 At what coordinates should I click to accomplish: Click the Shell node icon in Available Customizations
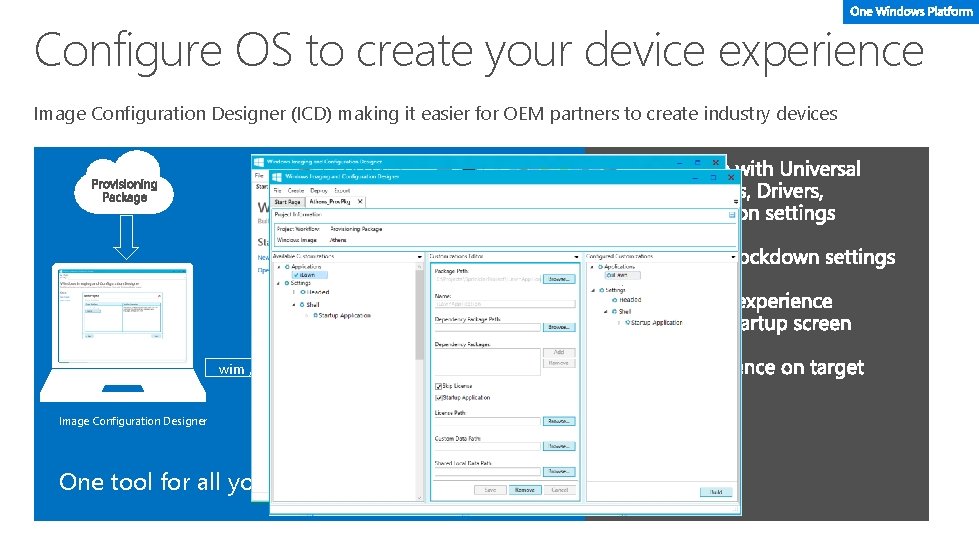[302, 305]
